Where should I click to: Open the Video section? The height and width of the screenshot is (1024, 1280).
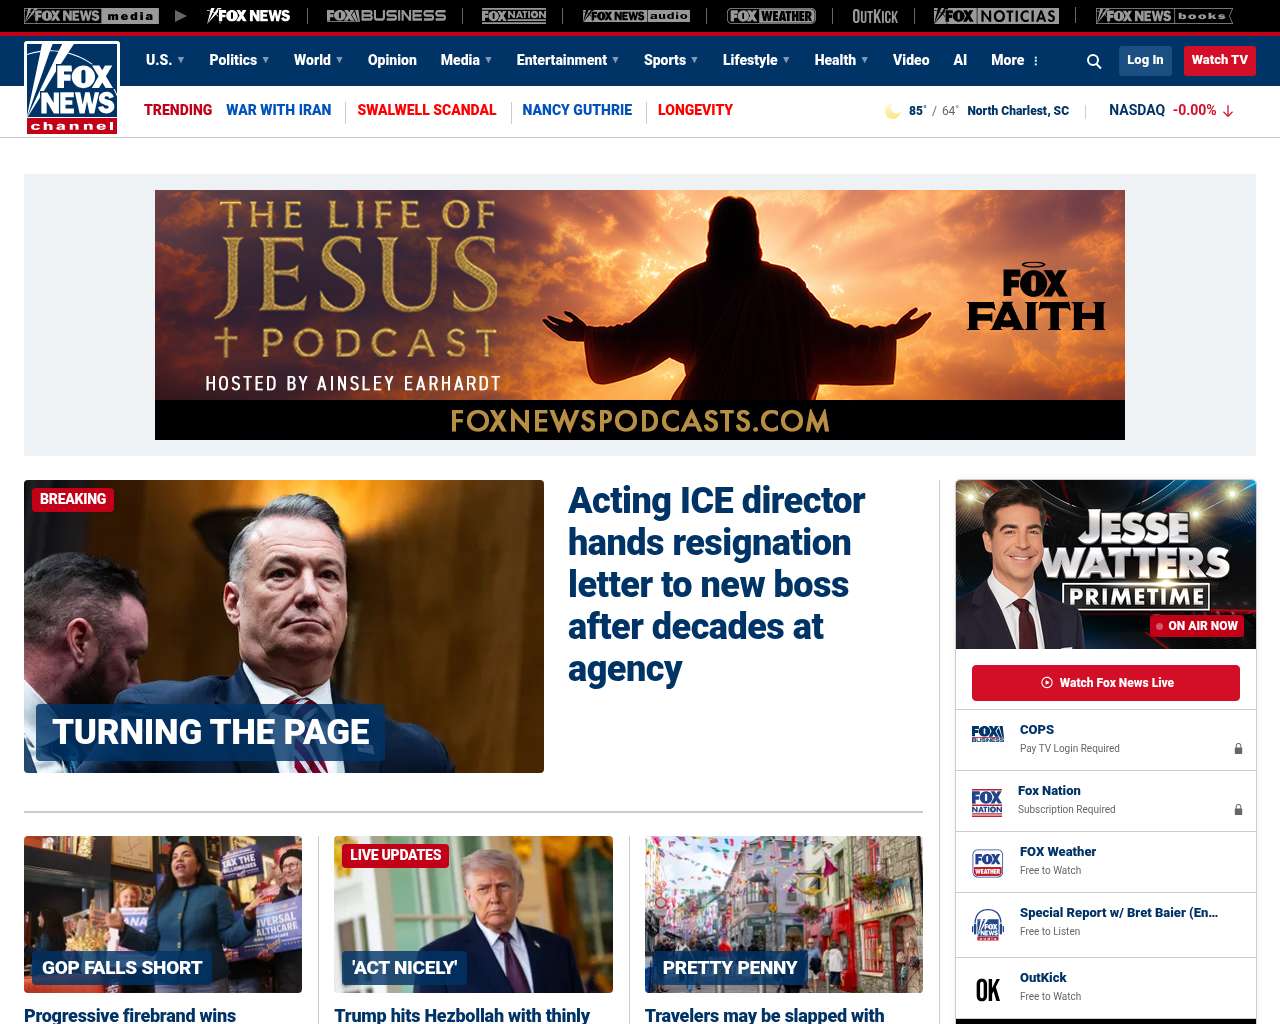click(911, 60)
